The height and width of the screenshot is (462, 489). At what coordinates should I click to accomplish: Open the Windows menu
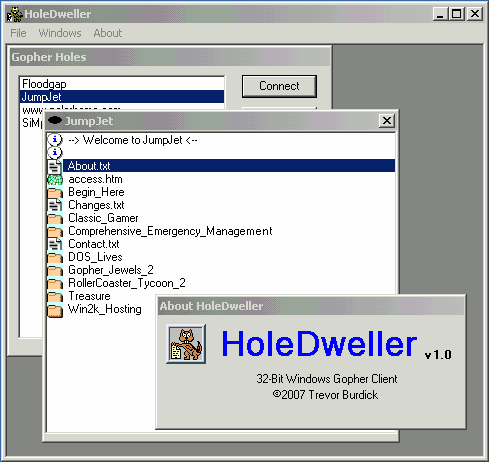pos(60,33)
